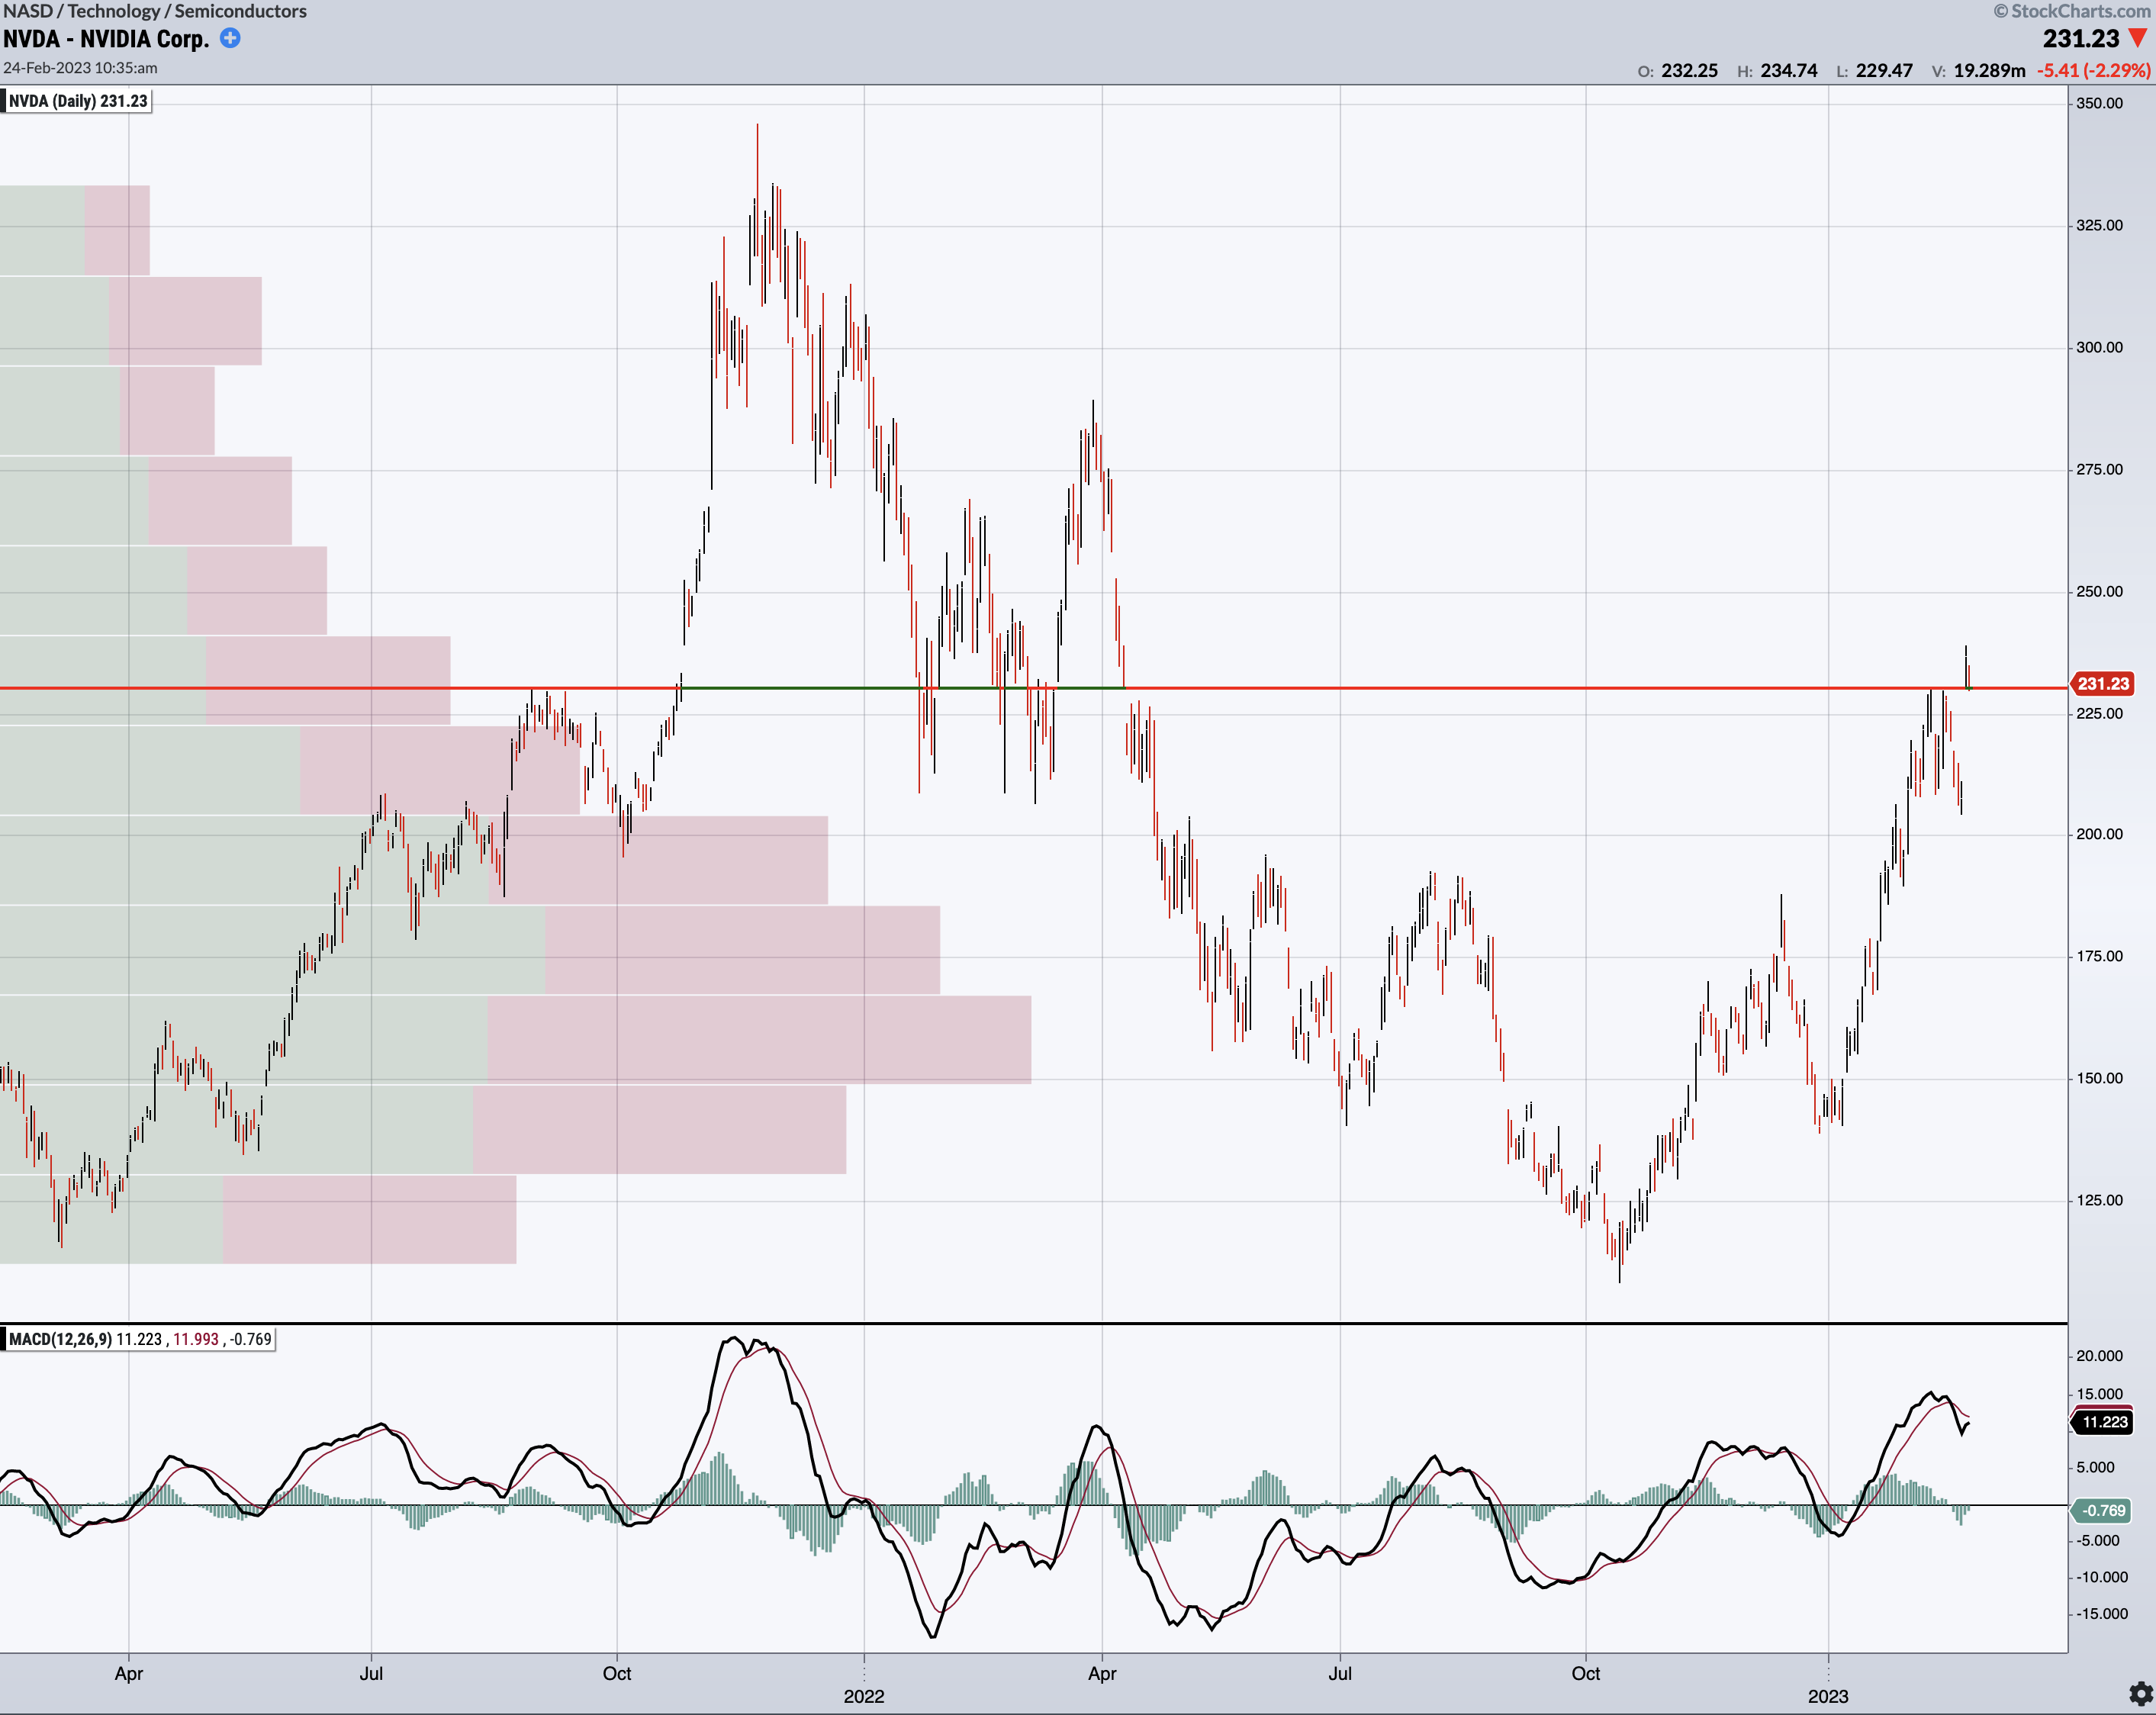Click the low price value 229.47
The width and height of the screenshot is (2156, 1715).
(x=1884, y=71)
